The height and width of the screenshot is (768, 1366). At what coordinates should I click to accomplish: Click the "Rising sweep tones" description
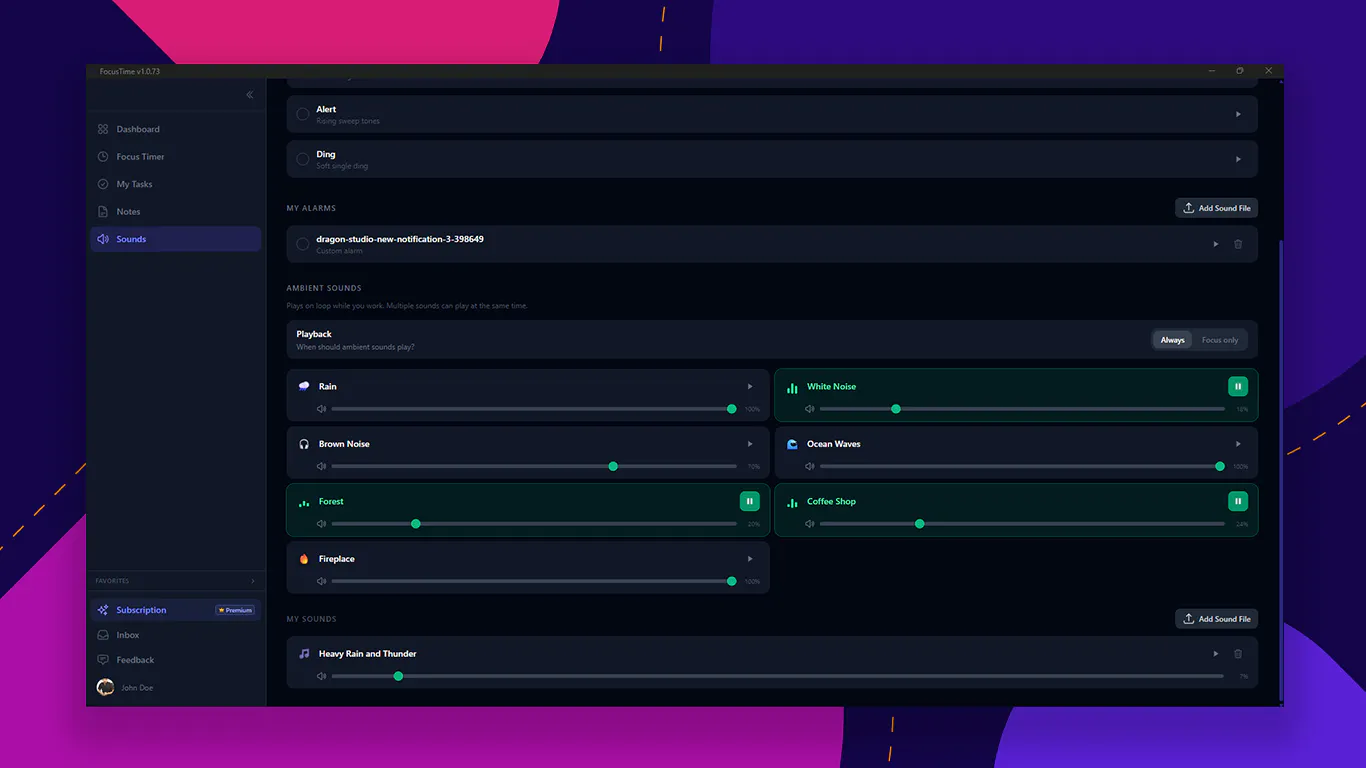pos(348,121)
